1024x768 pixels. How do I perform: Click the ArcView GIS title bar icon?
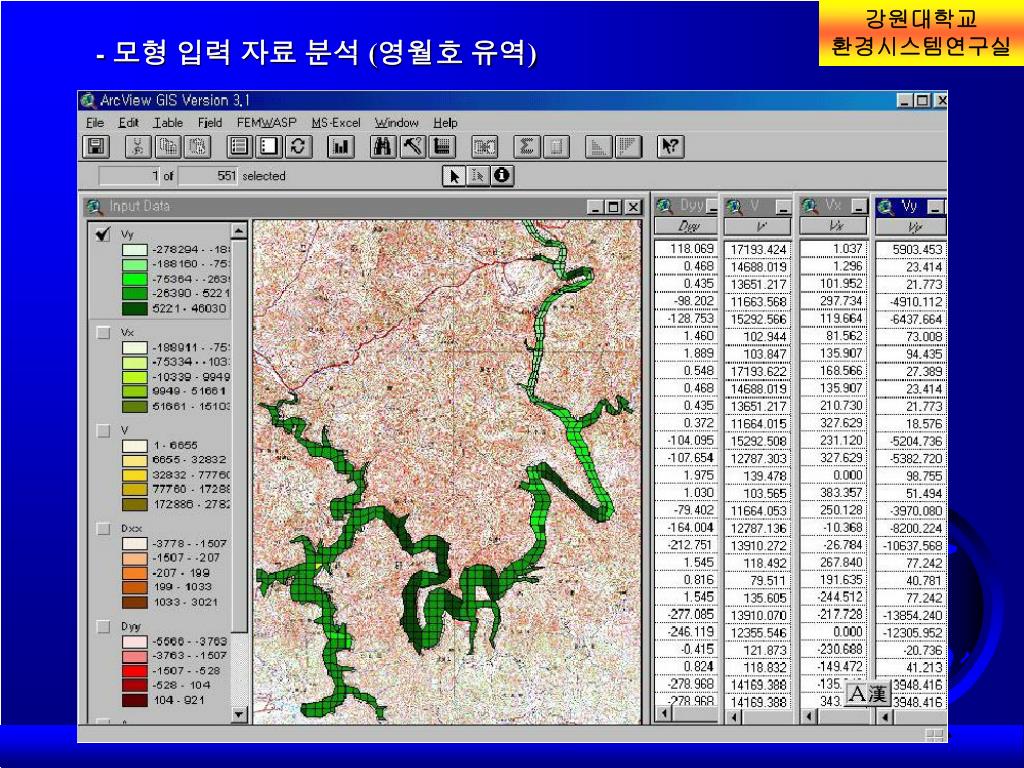tap(88, 101)
